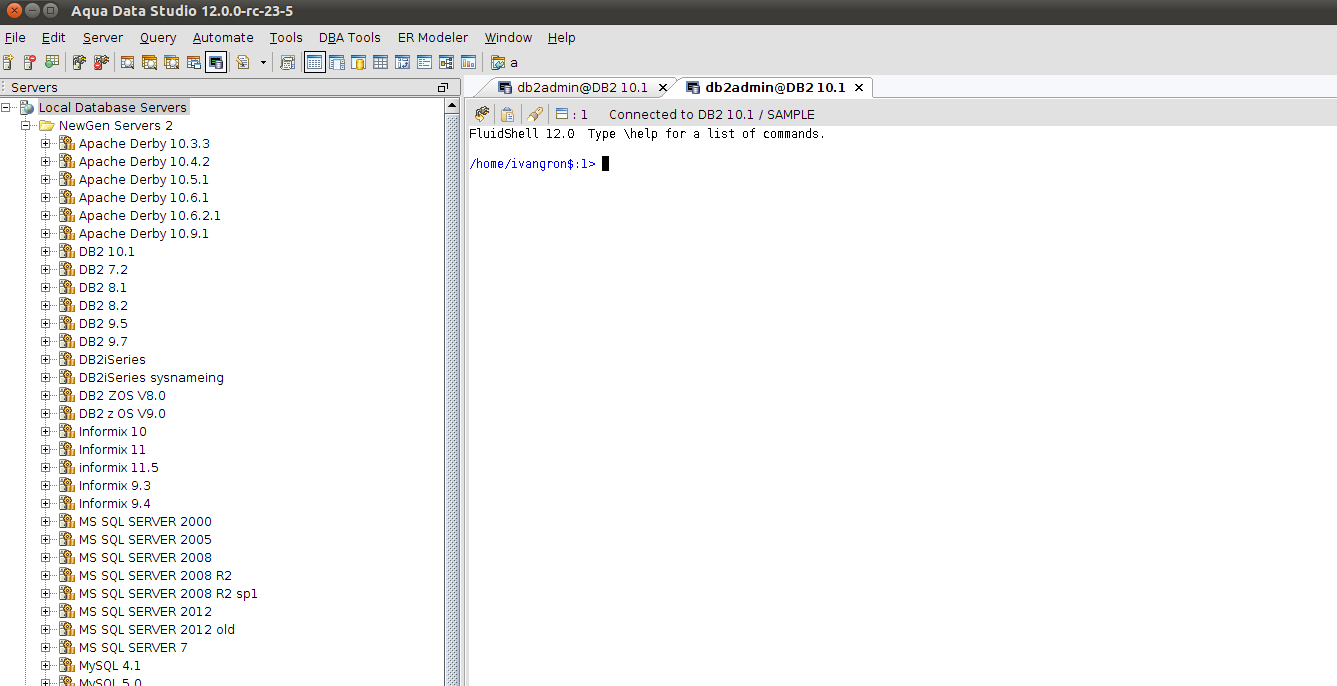The image size is (1337, 686).
Task: Click the red Delete Server toolbar icon
Action: tap(30, 62)
